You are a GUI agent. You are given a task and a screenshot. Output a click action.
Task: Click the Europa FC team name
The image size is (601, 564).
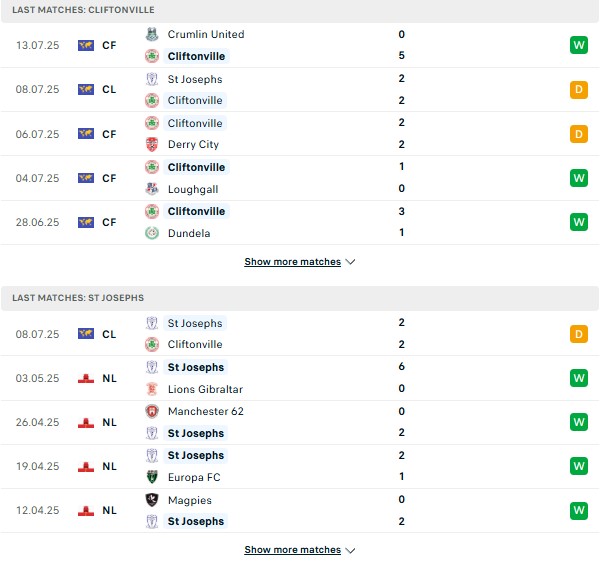coord(194,477)
